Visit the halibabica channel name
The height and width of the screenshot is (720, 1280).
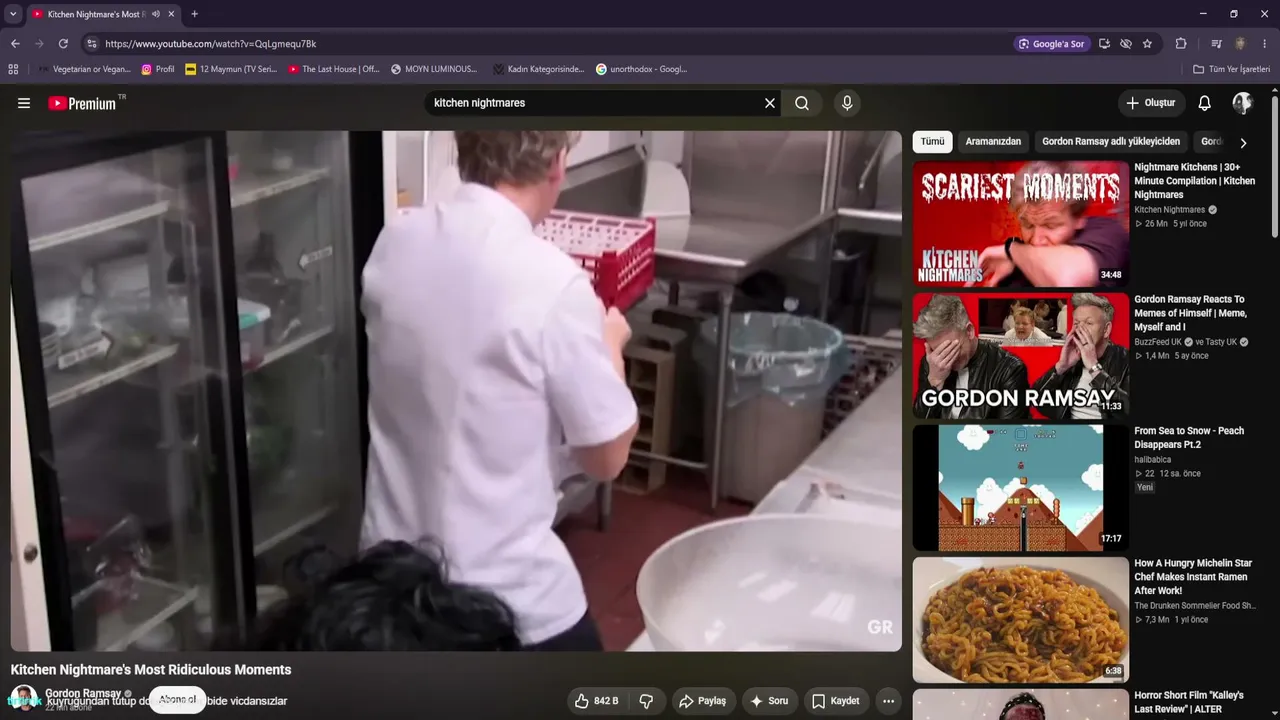point(1152,460)
